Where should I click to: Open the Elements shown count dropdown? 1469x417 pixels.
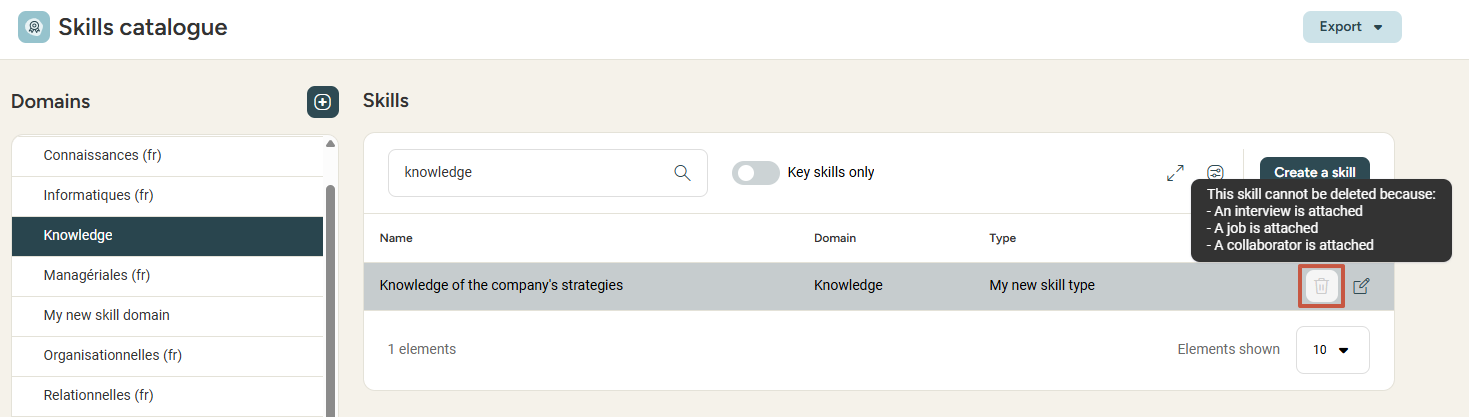(x=1332, y=350)
